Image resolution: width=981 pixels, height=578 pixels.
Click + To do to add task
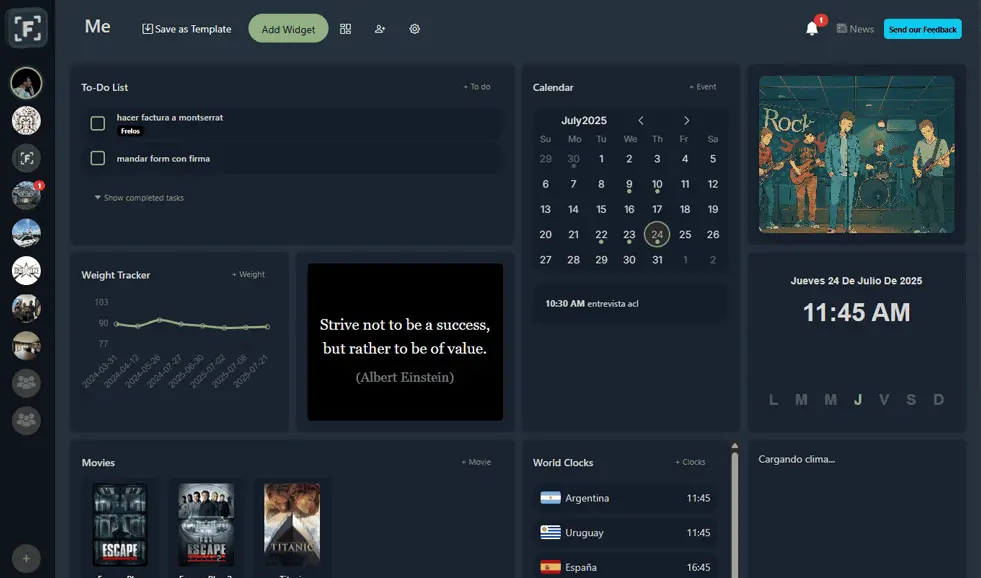click(x=477, y=87)
